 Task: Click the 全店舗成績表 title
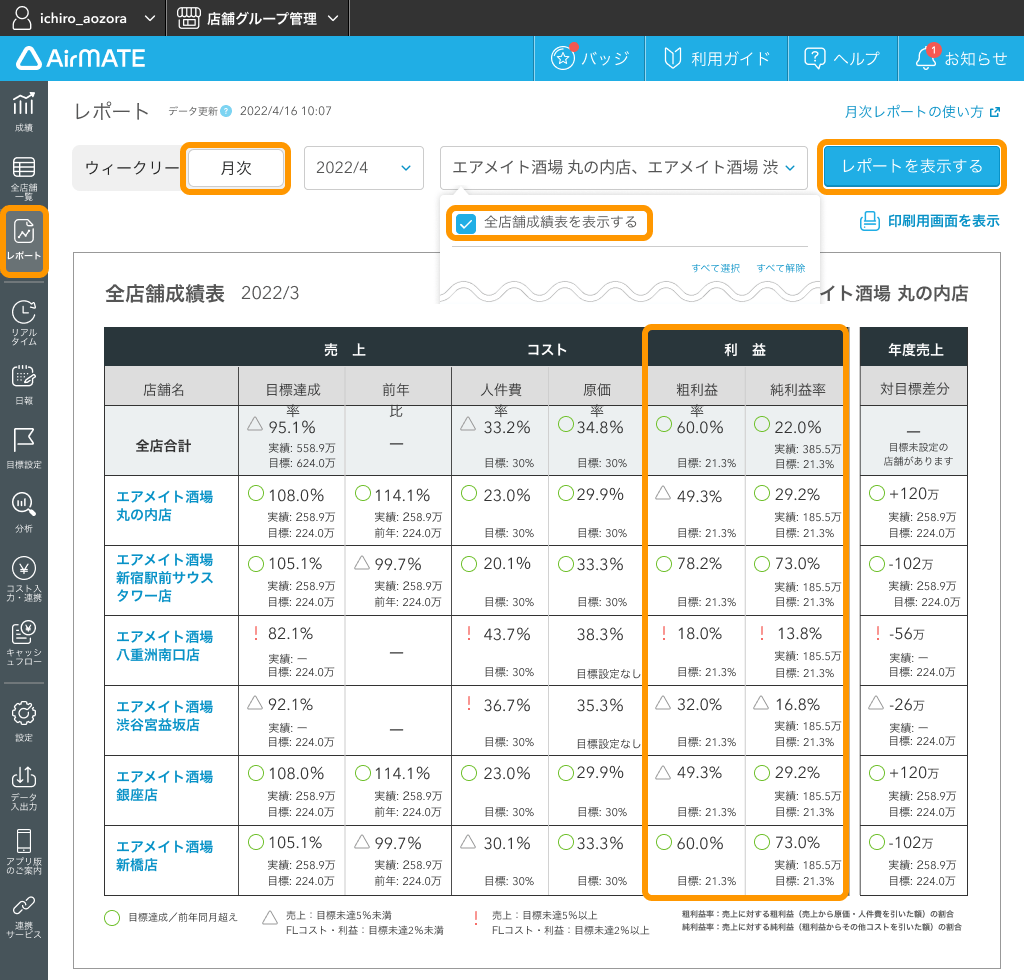[x=165, y=293]
